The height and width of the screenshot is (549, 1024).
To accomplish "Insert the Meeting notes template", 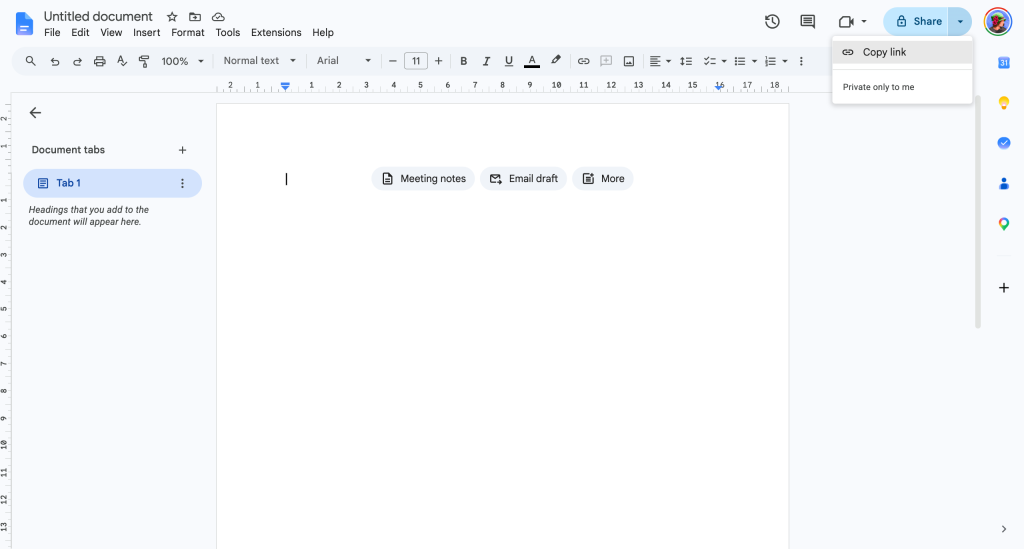I will (423, 179).
